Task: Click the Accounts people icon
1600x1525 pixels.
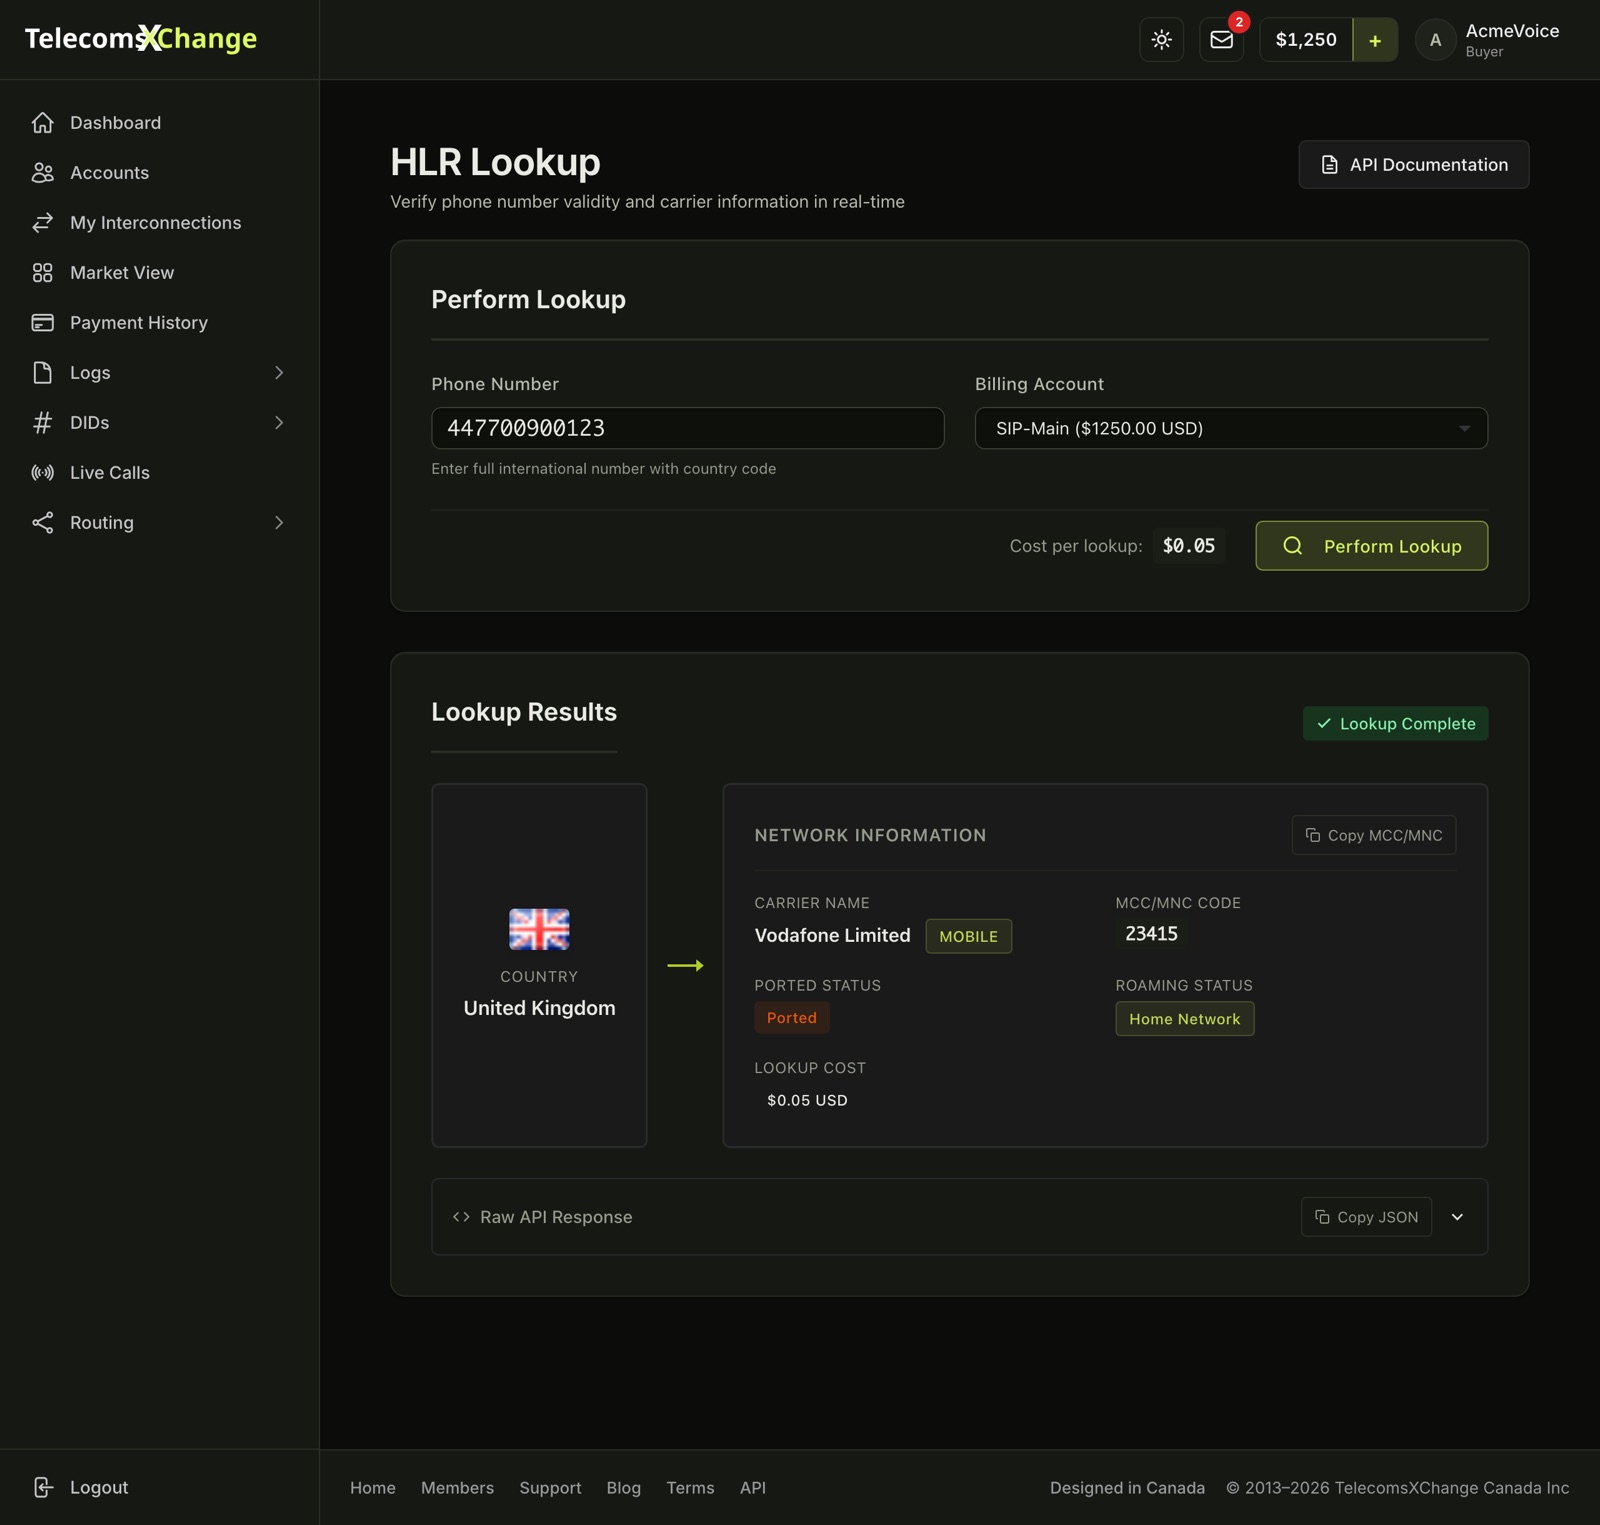Action: pos(42,172)
